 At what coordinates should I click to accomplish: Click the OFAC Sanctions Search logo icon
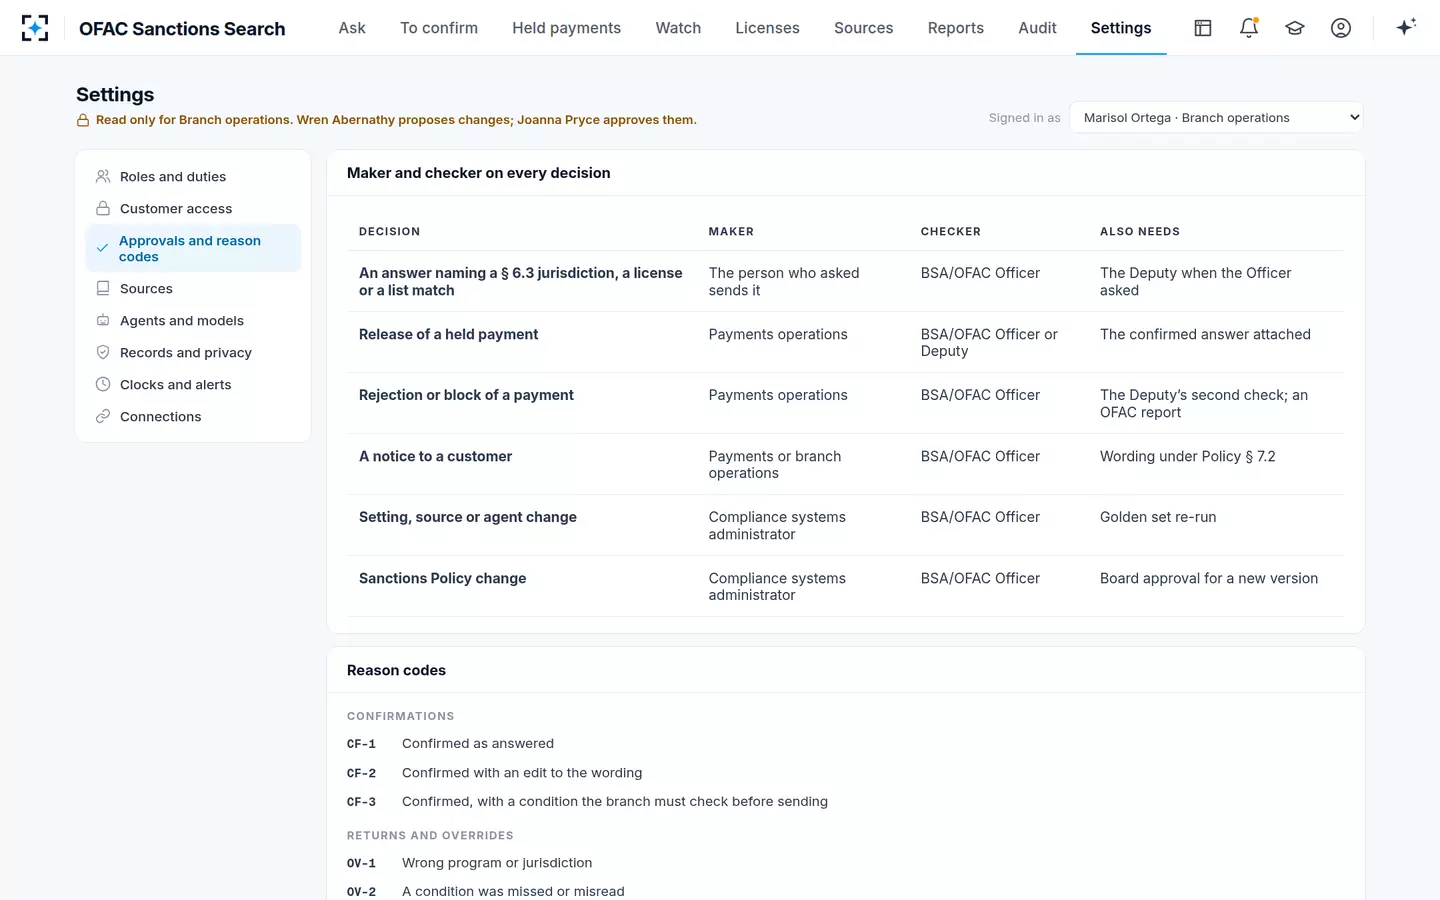point(35,28)
